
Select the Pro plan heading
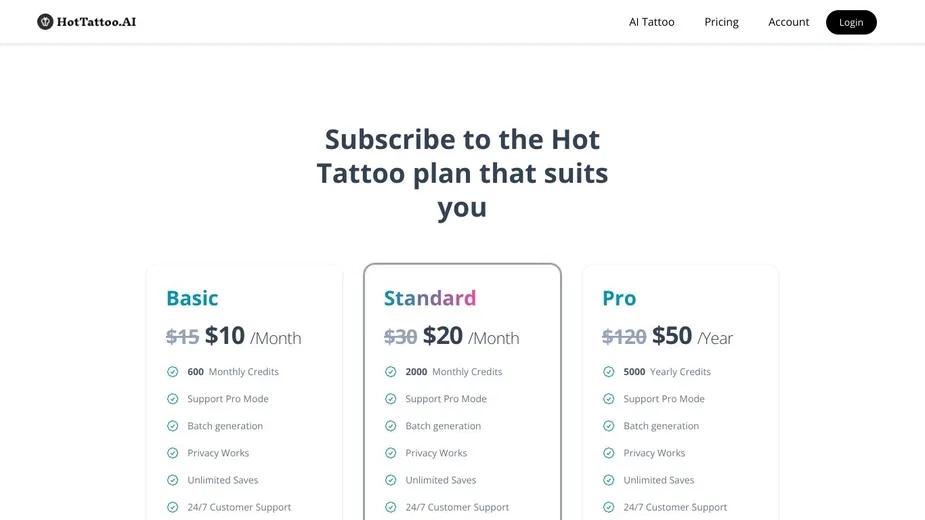pos(619,298)
